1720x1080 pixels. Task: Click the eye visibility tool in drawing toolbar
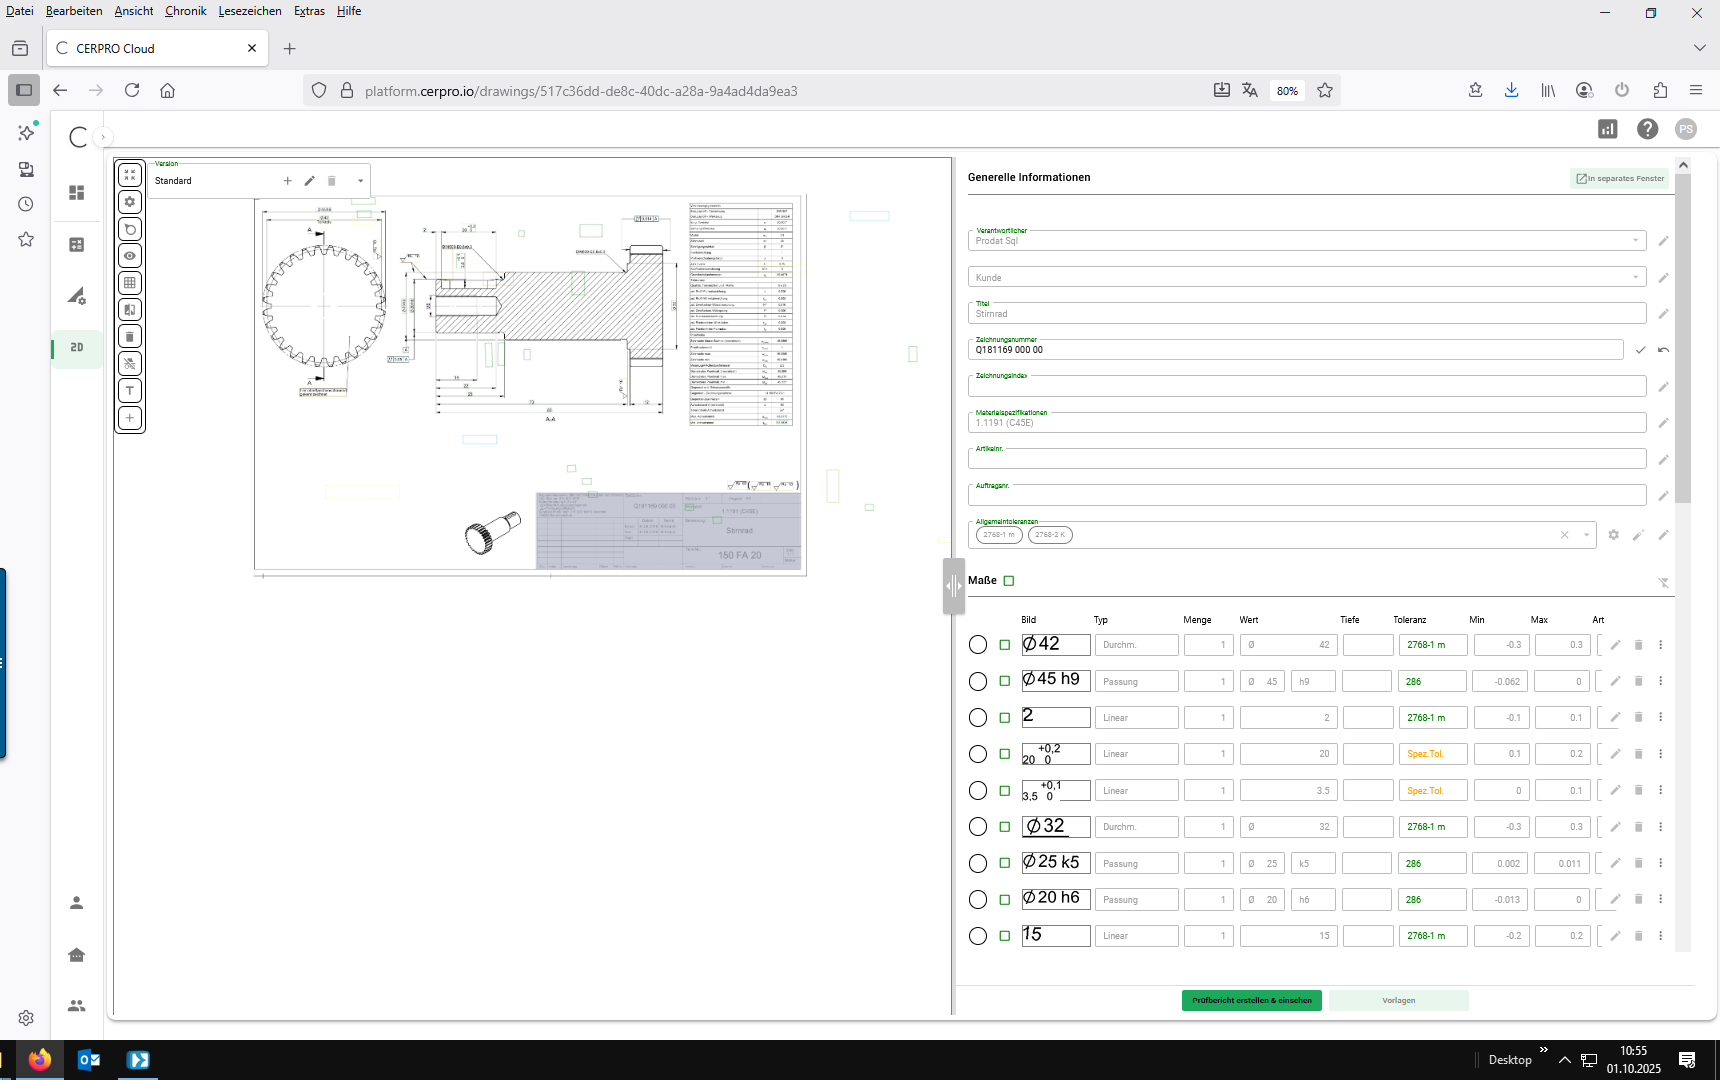pos(130,256)
